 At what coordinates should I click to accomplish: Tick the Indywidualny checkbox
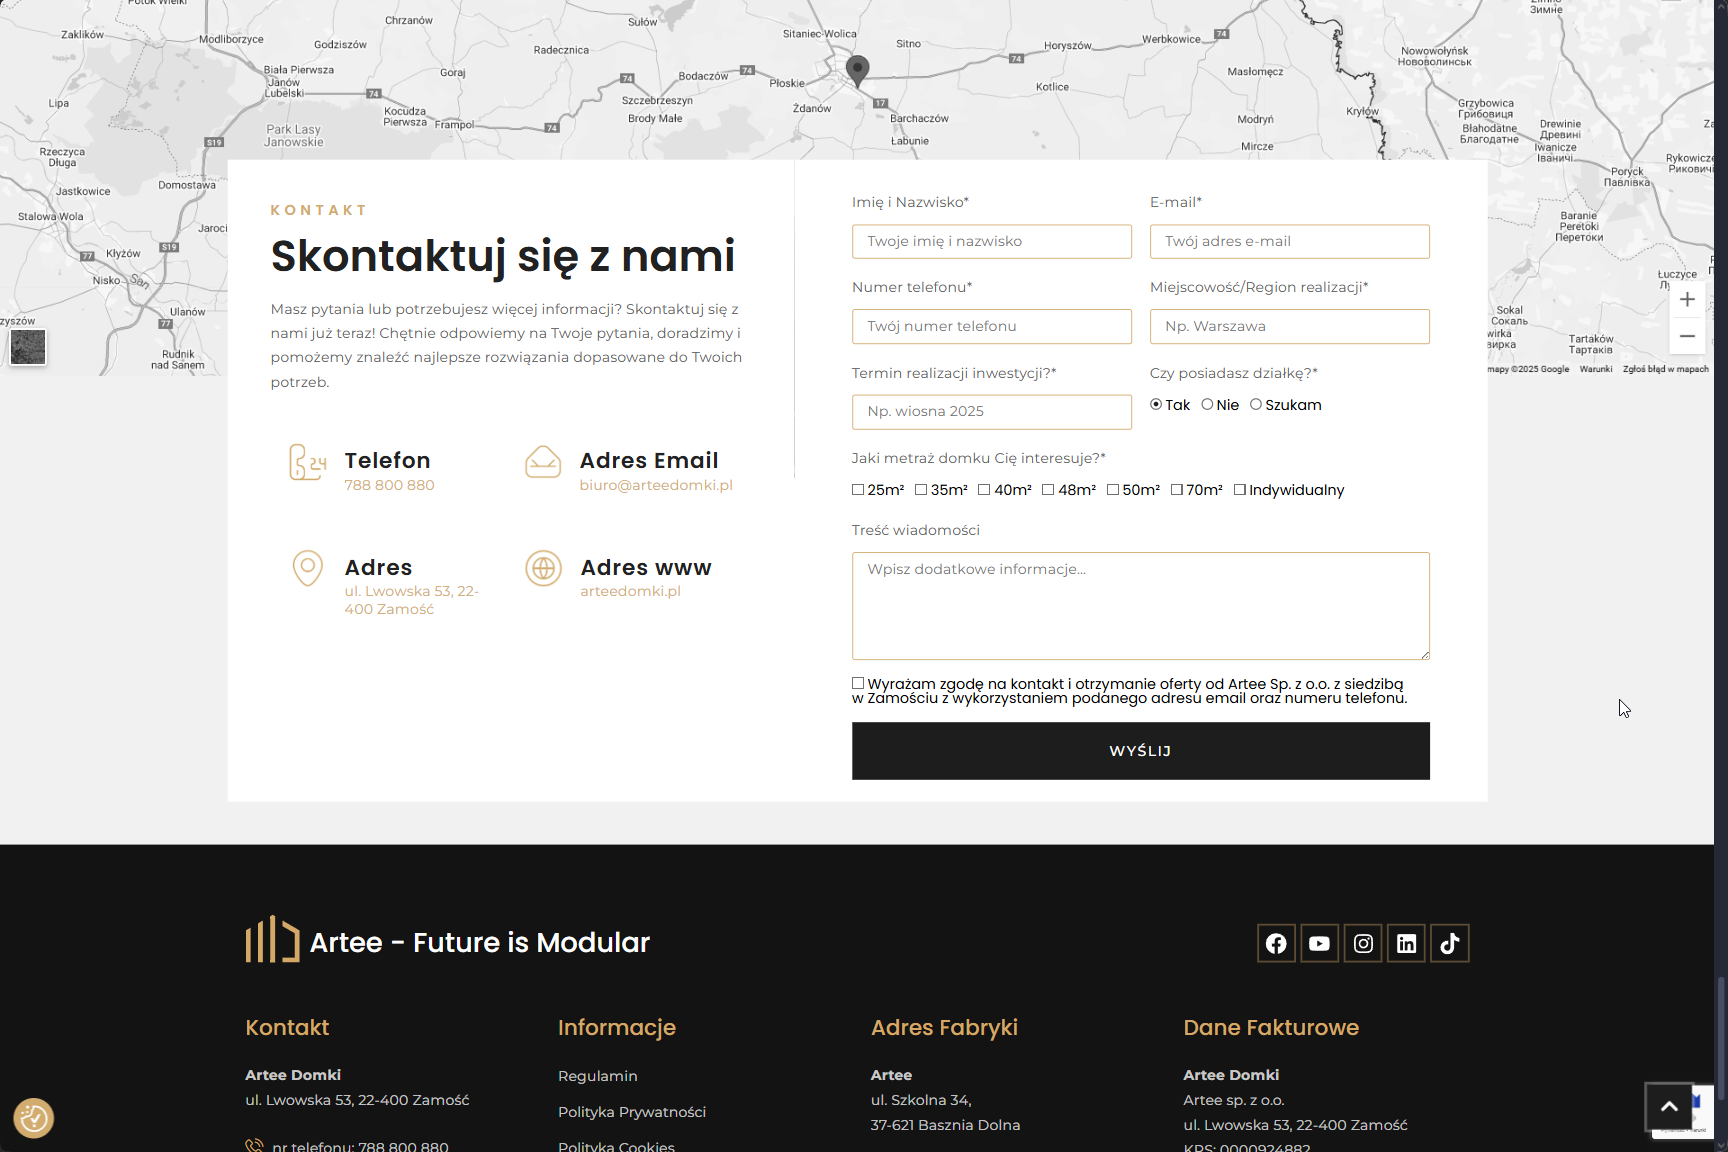[1240, 490]
